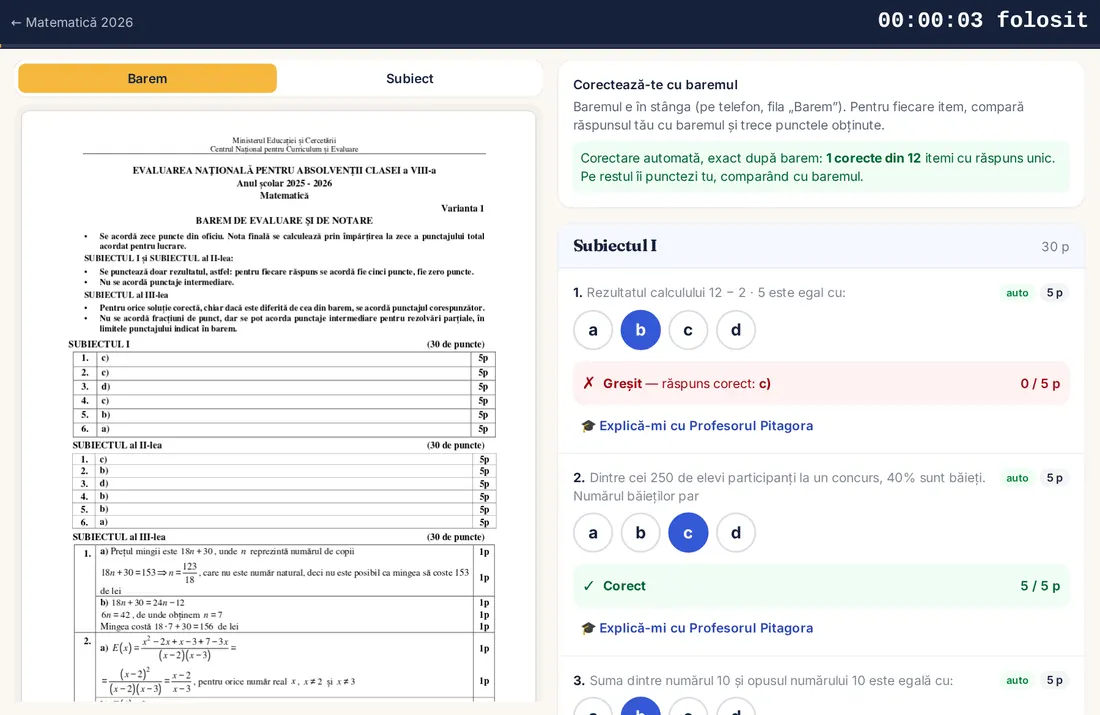1100x715 pixels.
Task: Click the red X wrong-answer icon
Action: click(x=589, y=383)
